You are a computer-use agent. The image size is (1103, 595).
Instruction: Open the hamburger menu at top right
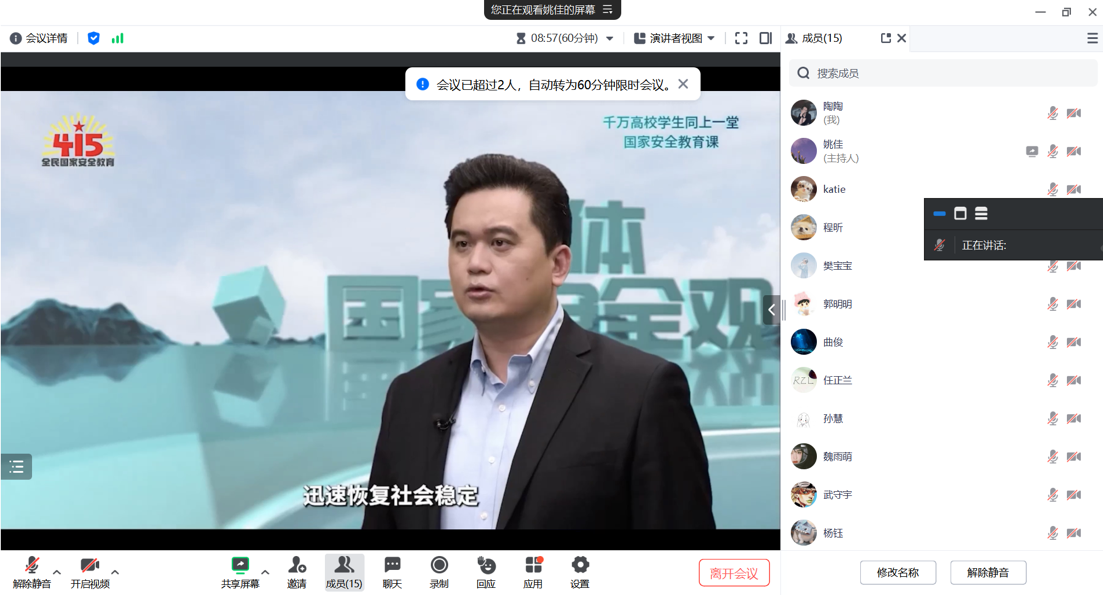[1092, 38]
